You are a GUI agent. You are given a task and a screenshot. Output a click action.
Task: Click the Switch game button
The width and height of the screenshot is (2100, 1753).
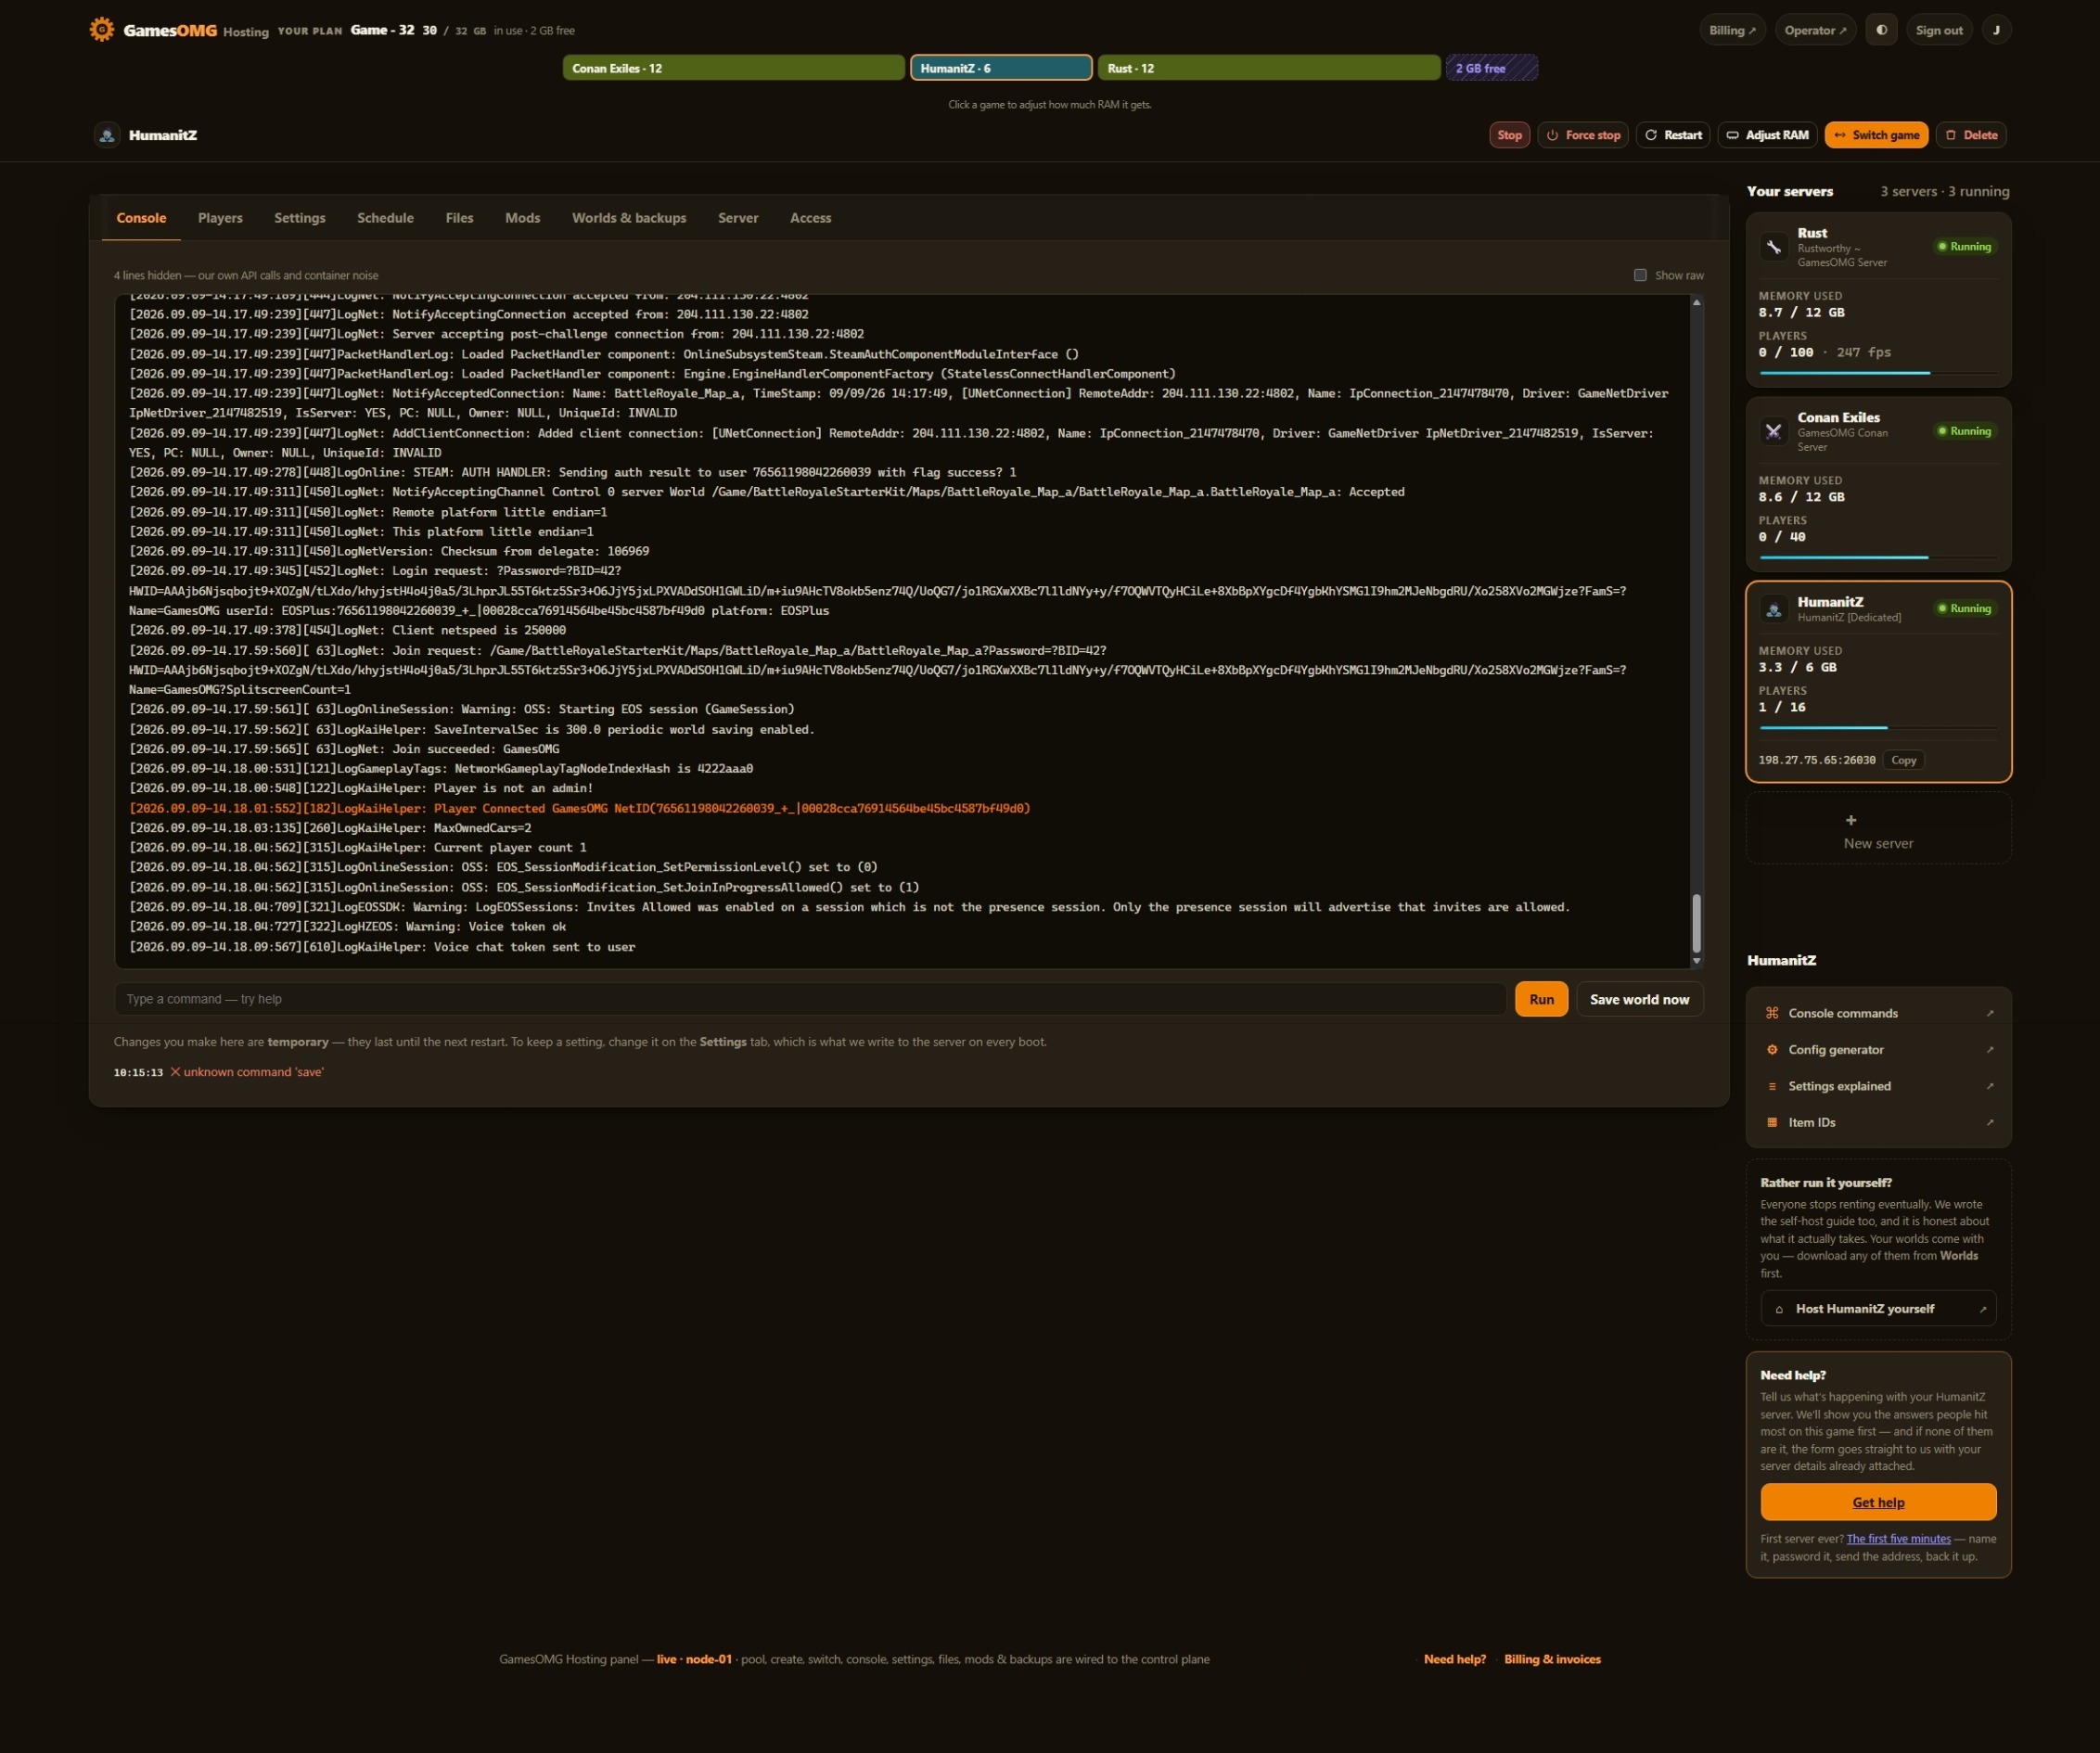pyautogui.click(x=1876, y=135)
